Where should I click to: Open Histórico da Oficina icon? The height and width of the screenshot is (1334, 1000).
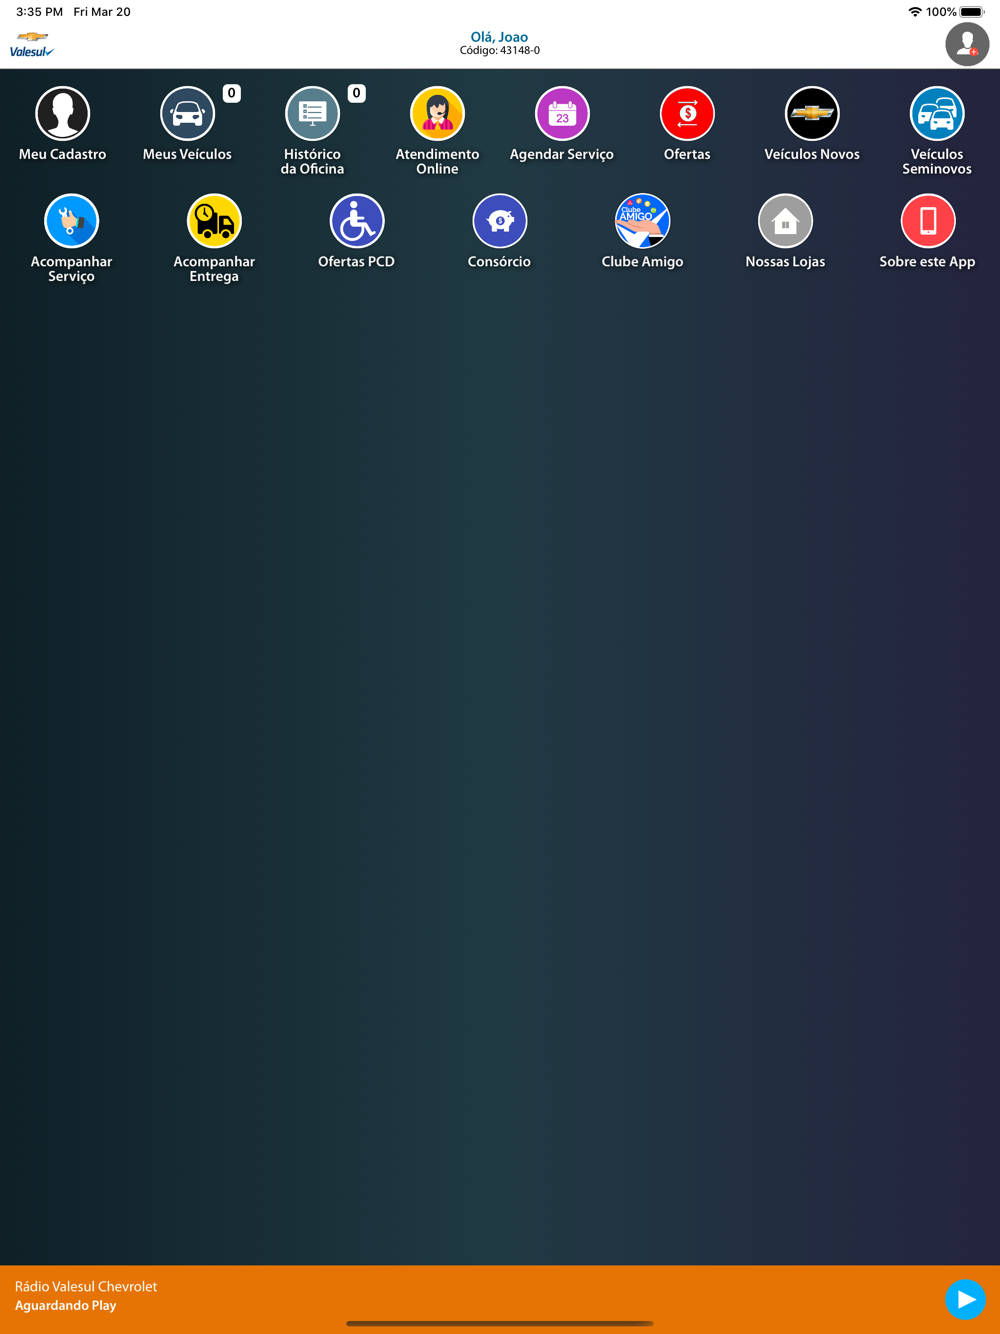coord(312,113)
